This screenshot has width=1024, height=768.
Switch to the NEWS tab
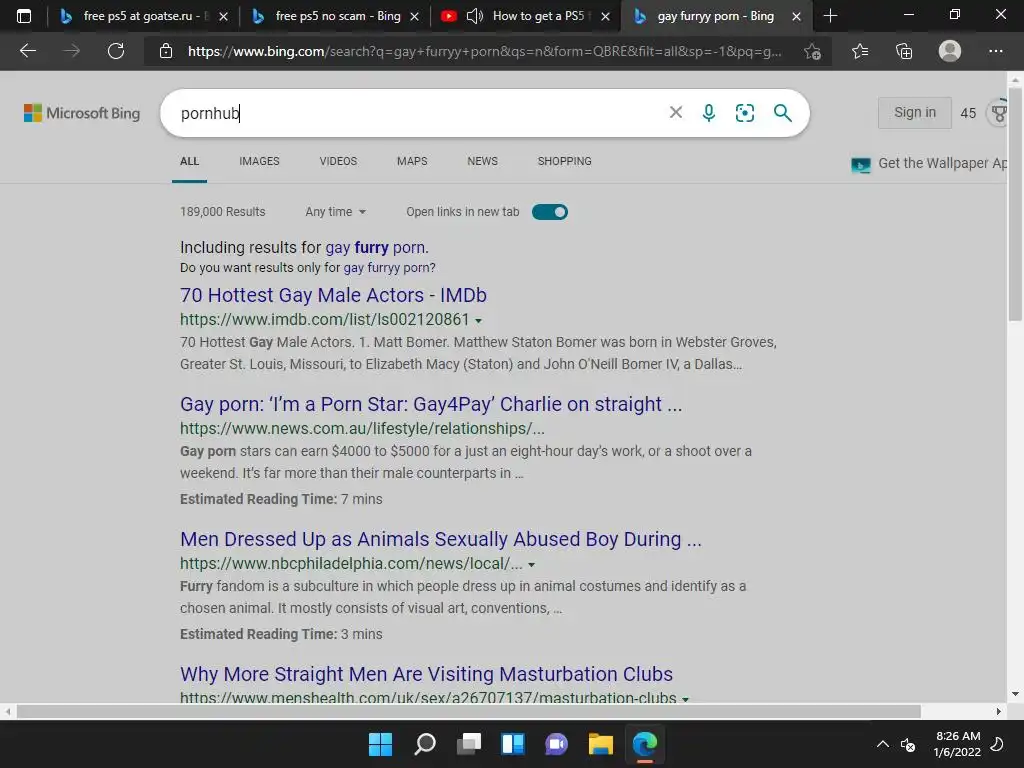[x=483, y=161]
